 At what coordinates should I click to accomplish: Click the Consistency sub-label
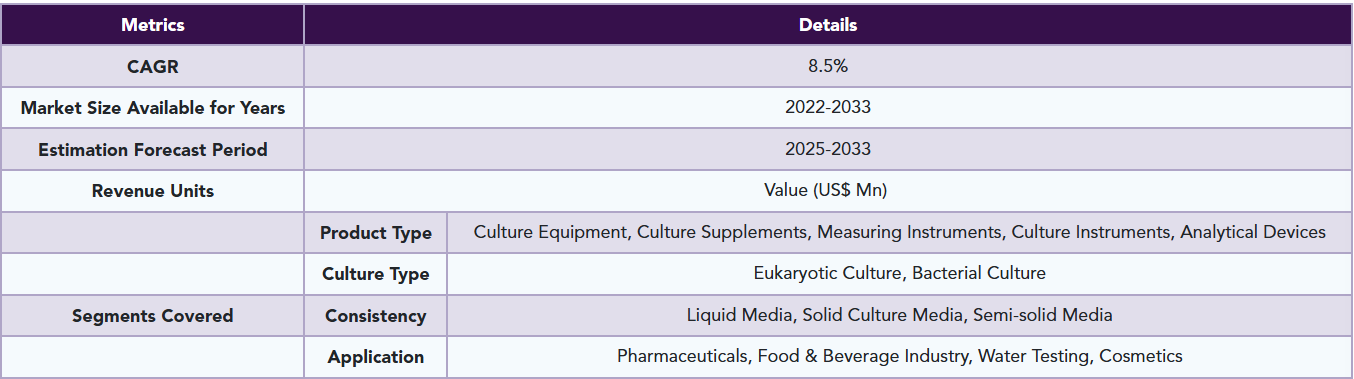(376, 315)
